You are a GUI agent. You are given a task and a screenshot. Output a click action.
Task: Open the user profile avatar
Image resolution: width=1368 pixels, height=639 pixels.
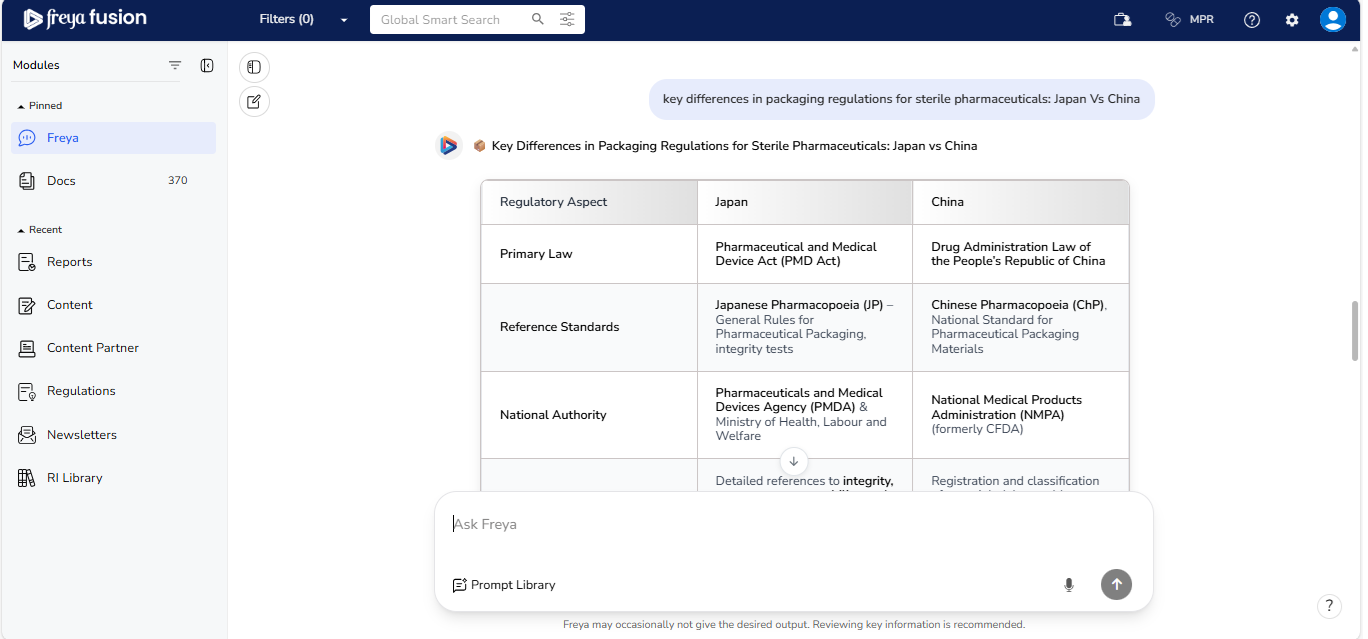point(1332,20)
